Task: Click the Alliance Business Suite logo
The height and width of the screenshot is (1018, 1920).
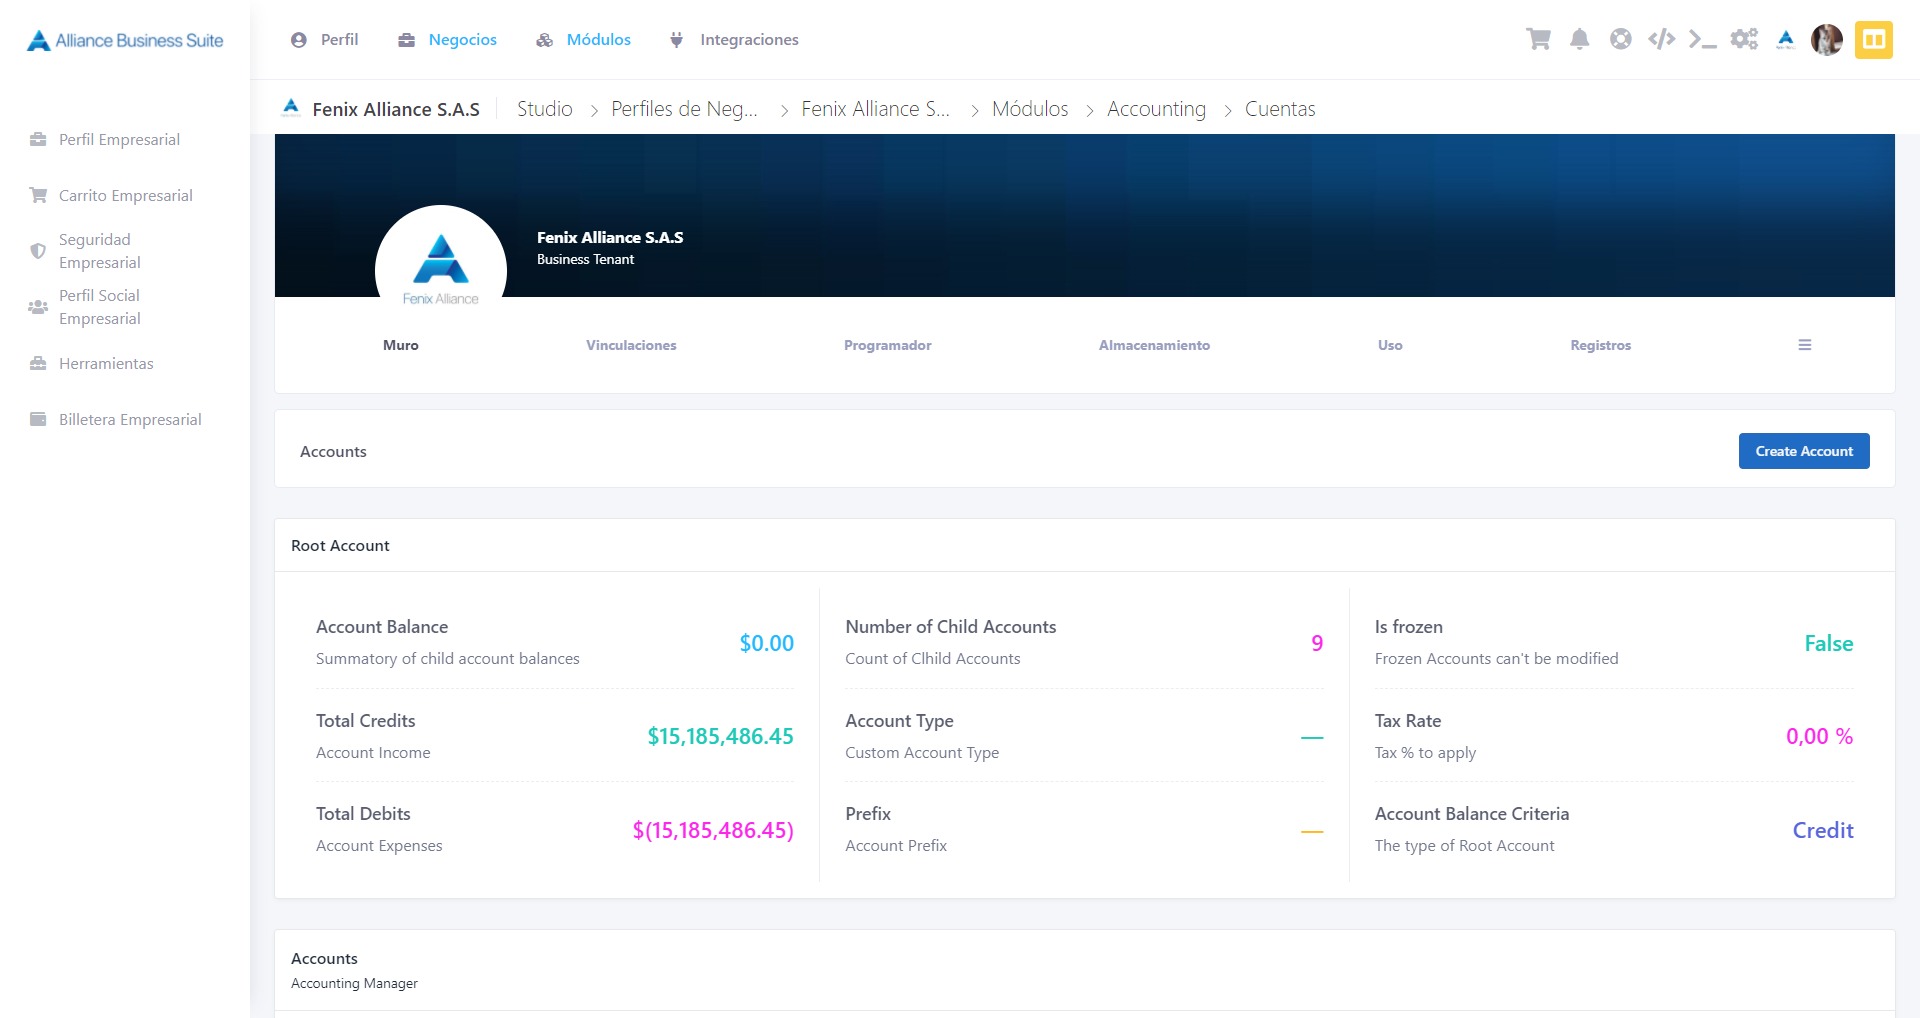Action: tap(125, 40)
